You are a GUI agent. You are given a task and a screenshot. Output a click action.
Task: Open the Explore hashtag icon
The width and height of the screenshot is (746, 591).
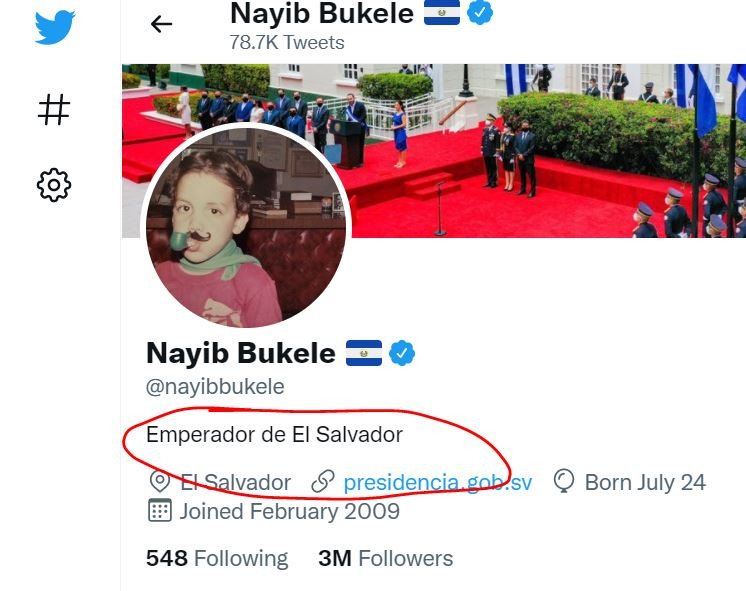point(54,109)
